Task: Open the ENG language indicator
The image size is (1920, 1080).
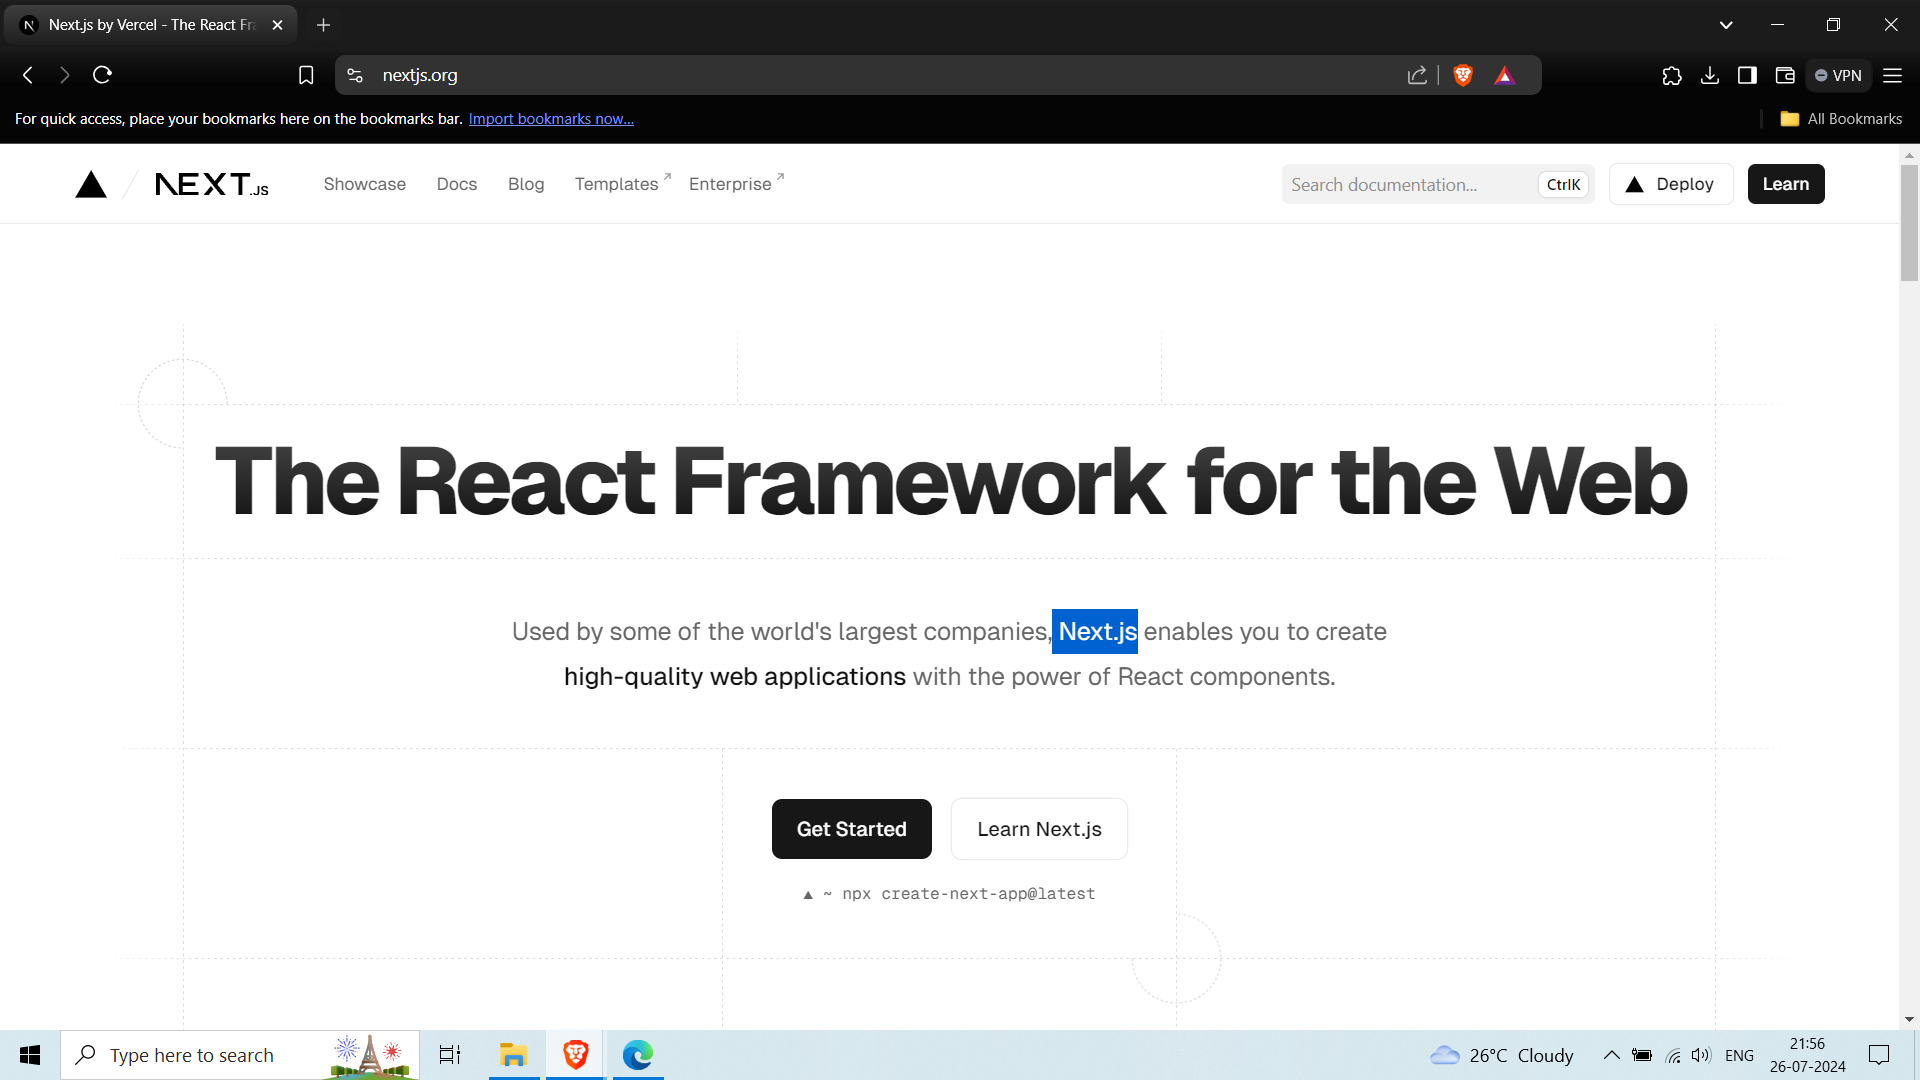Action: 1739,1055
